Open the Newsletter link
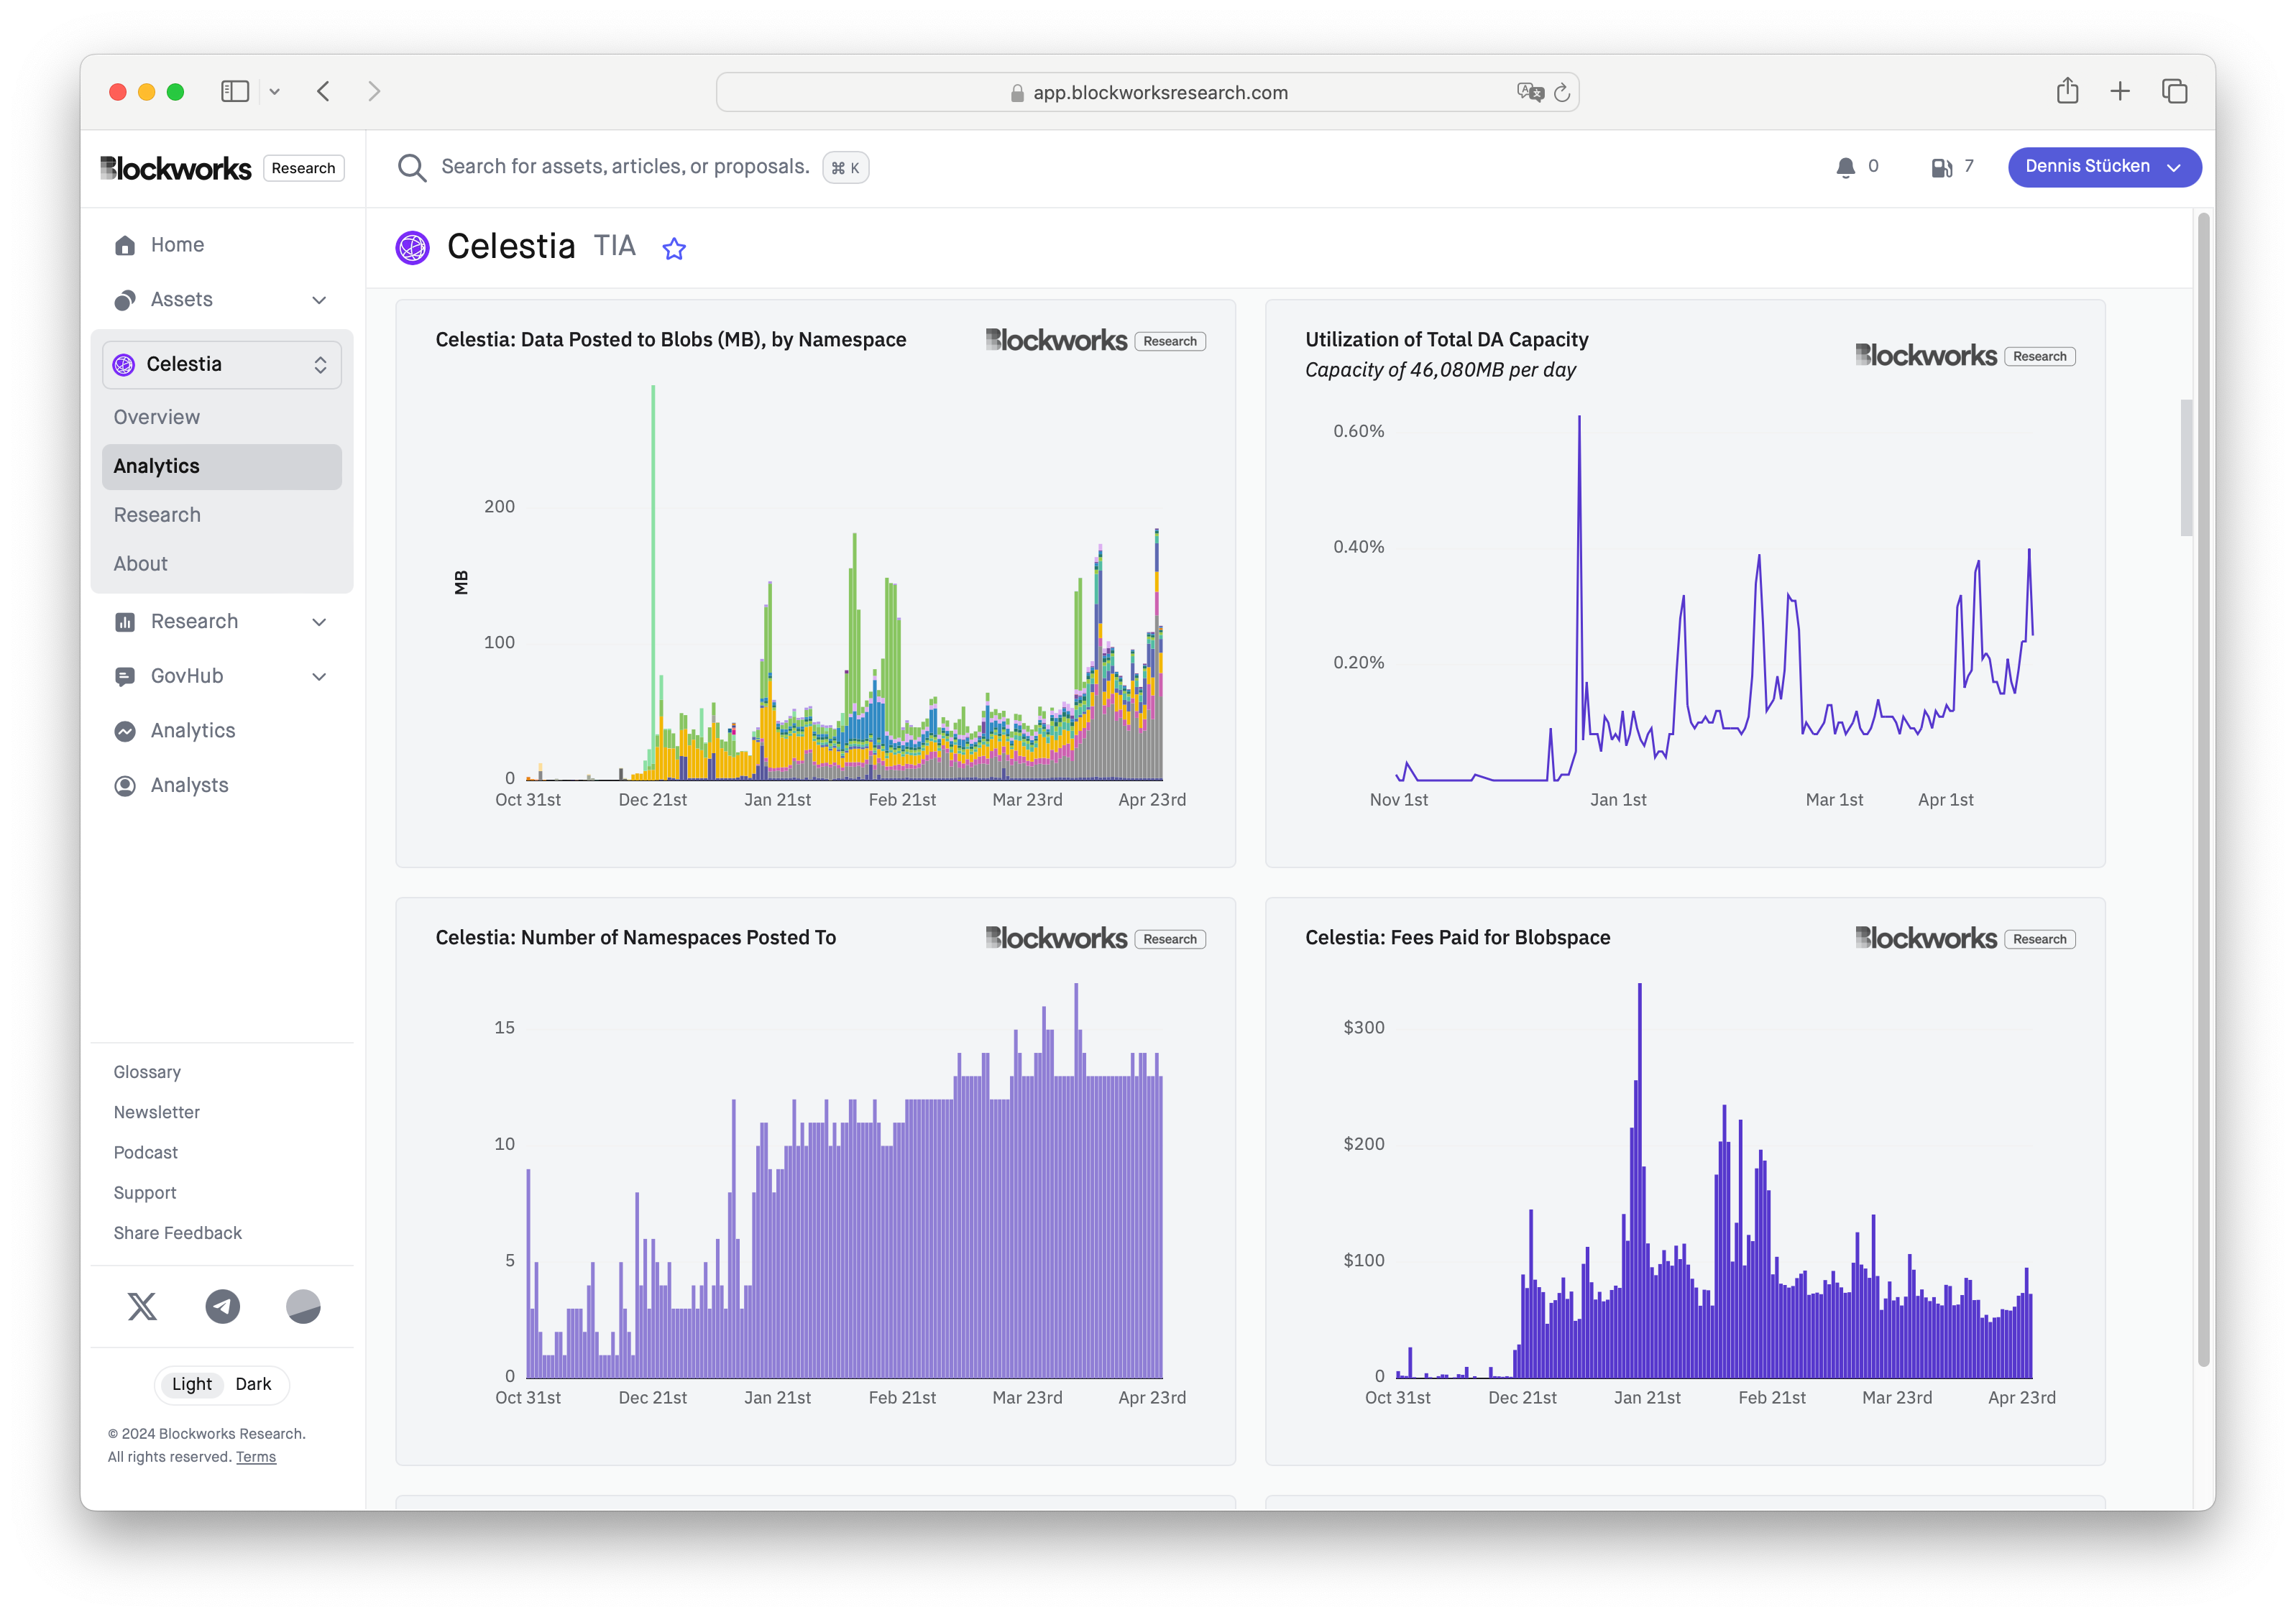The image size is (2296, 1617). coord(156,1112)
